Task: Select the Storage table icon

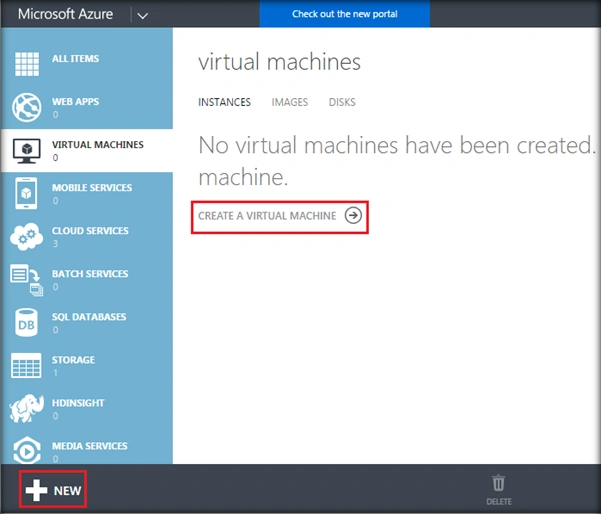Action: [26, 366]
